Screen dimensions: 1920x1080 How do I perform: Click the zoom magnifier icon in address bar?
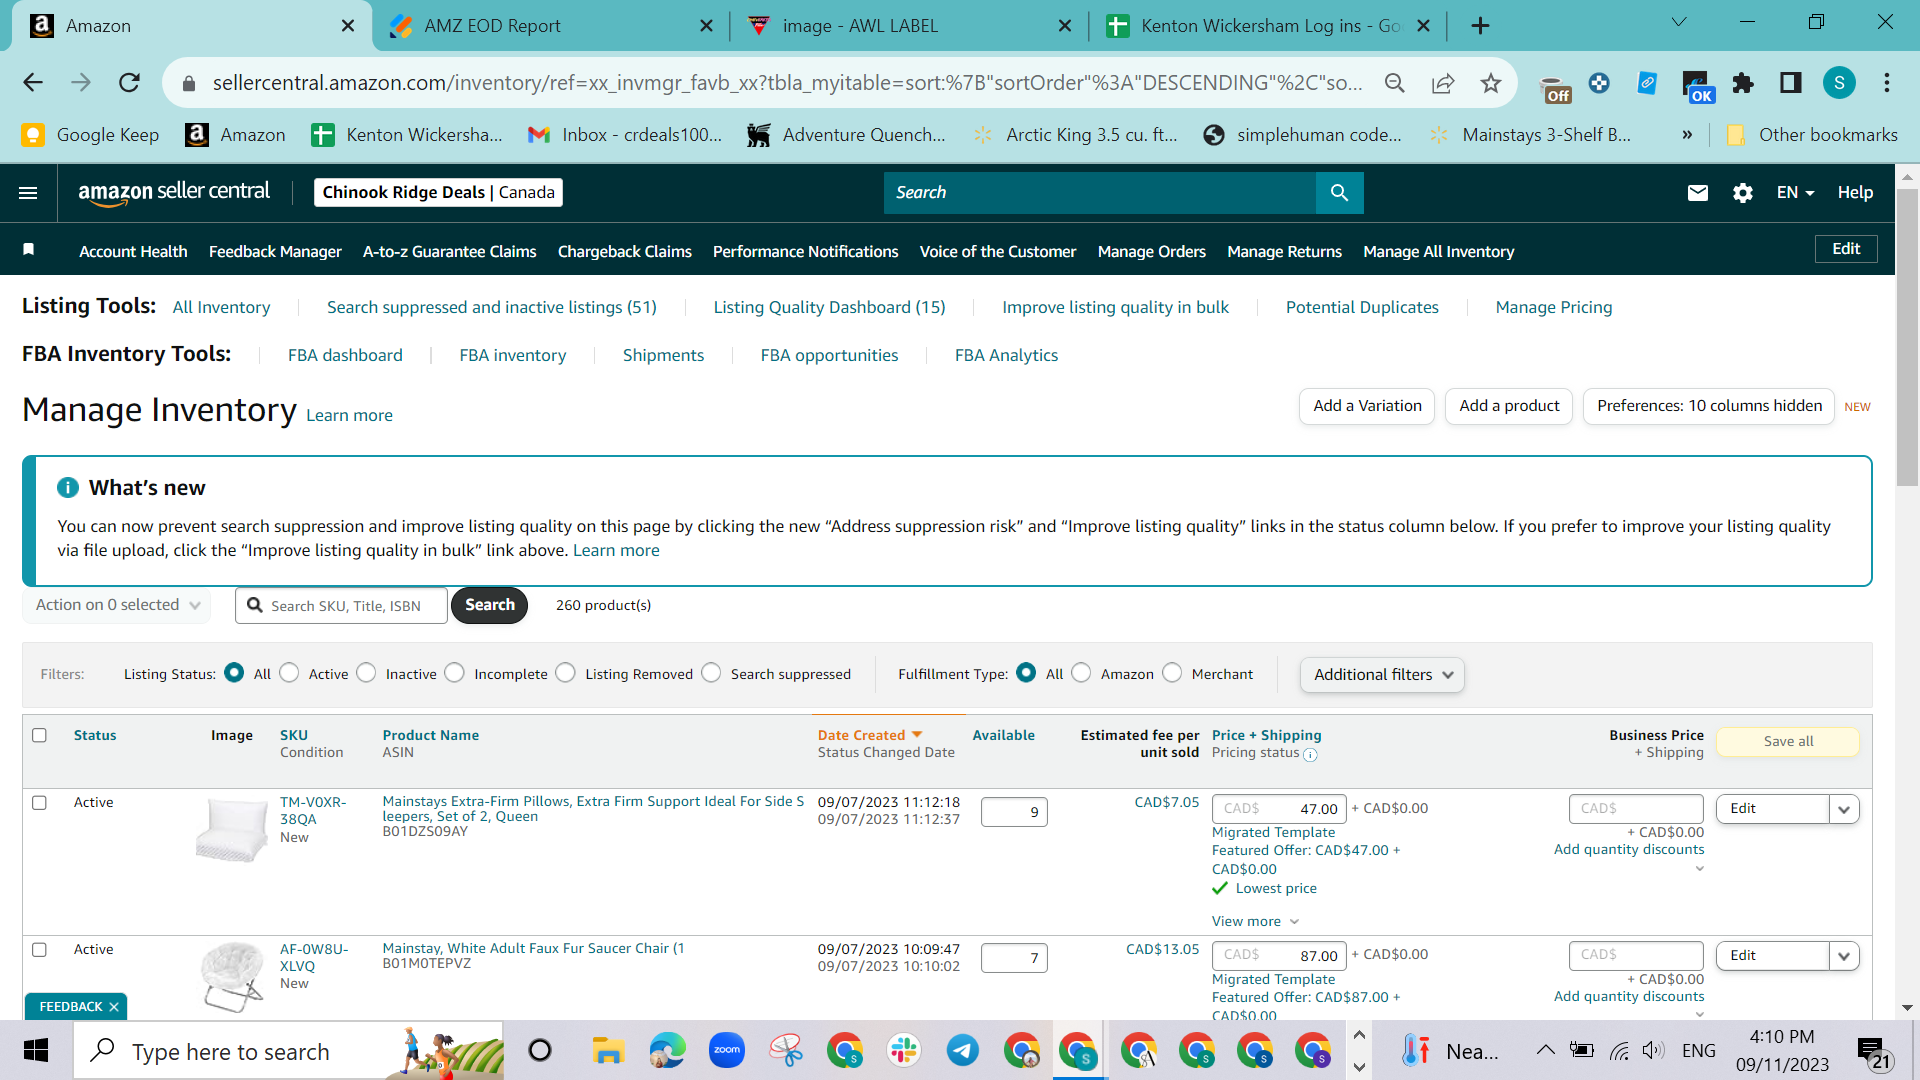point(1394,83)
